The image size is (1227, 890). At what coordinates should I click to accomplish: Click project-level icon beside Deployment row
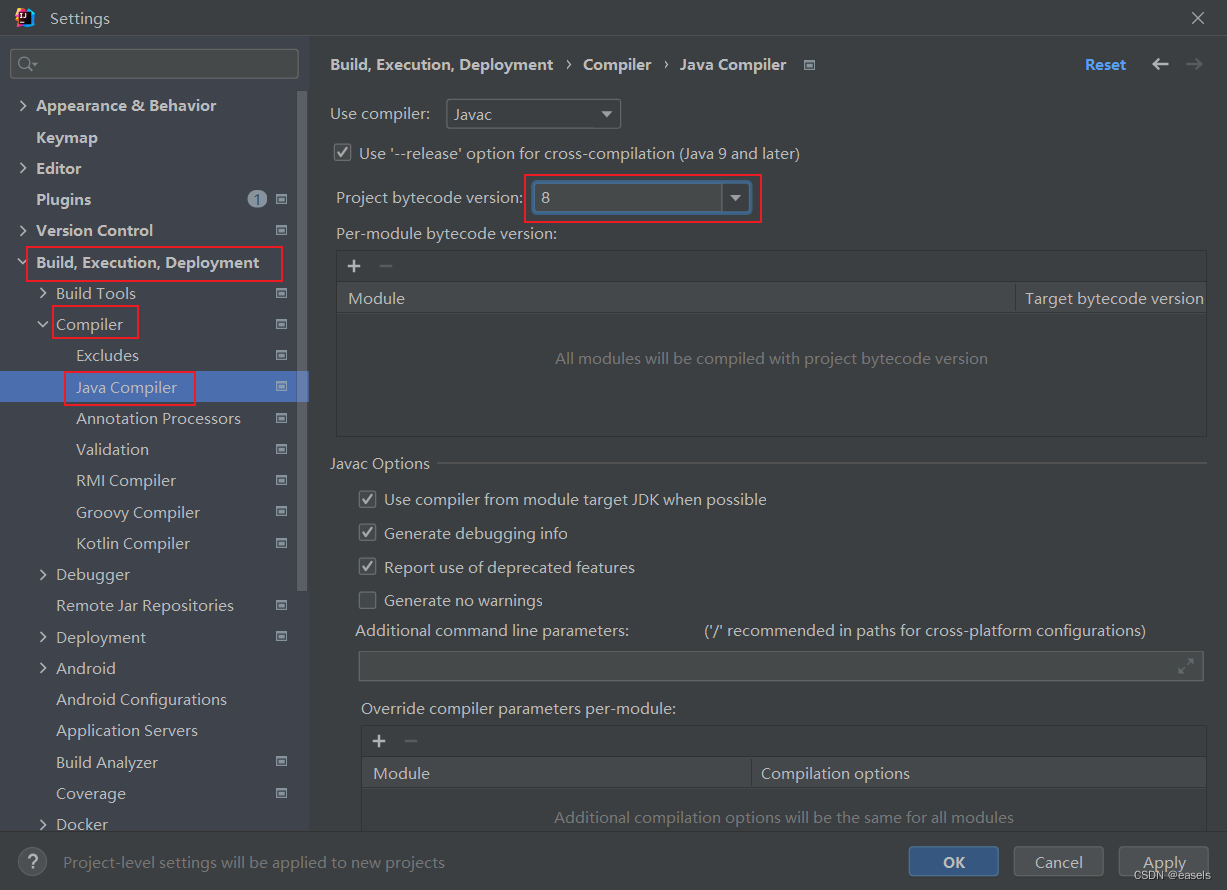coord(282,637)
